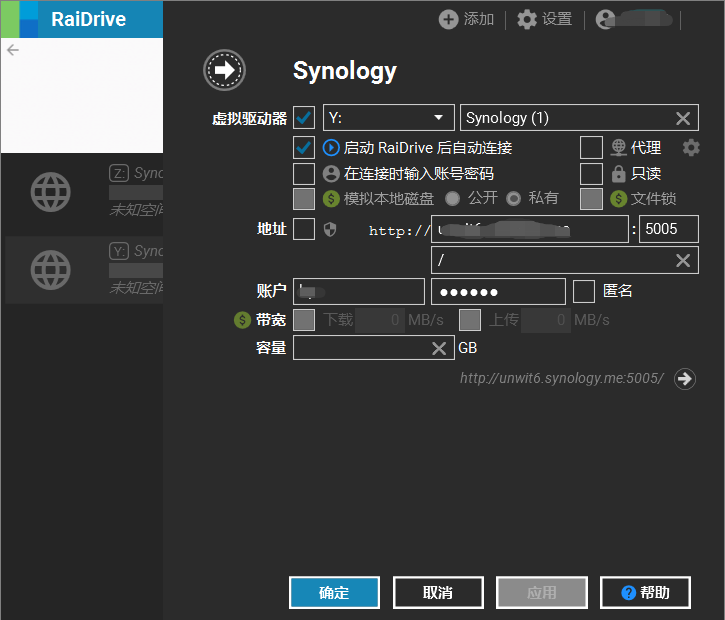Confirm with the 确定 button
This screenshot has height=620, width=725.
click(334, 592)
